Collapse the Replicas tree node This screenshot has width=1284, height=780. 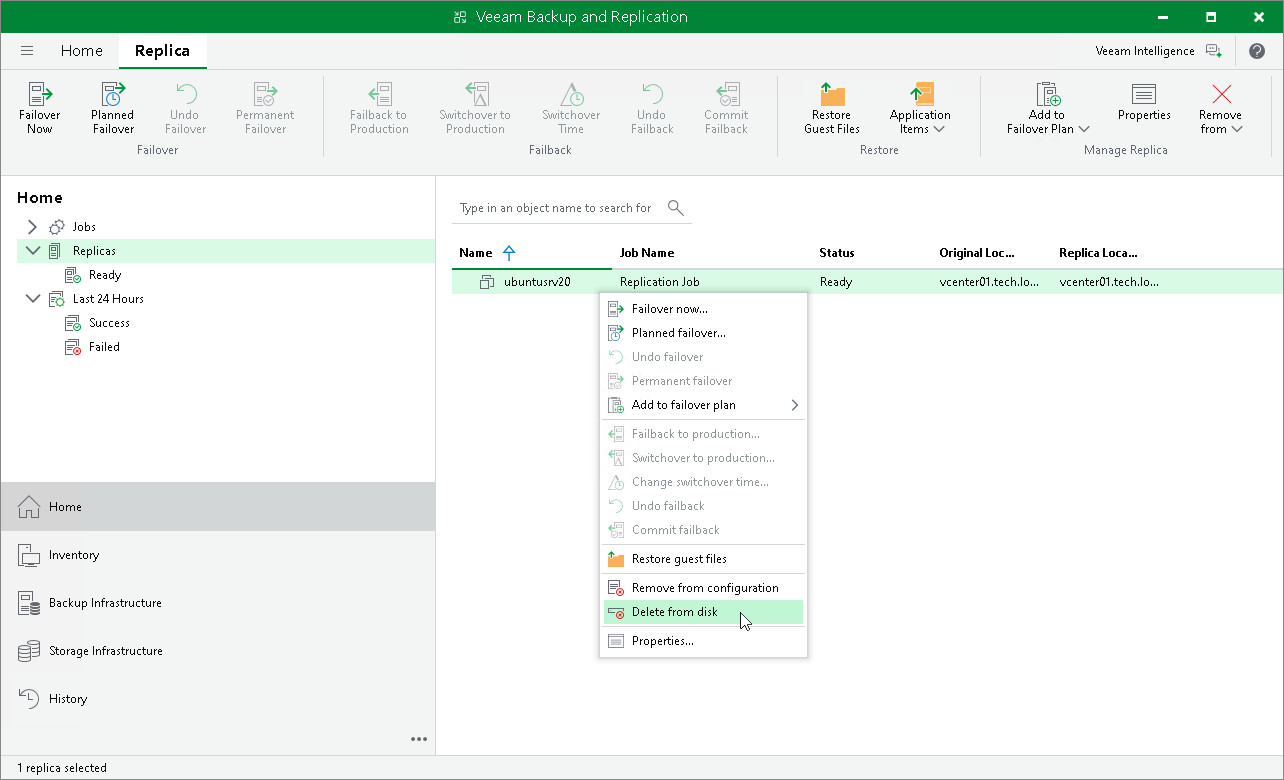click(32, 251)
